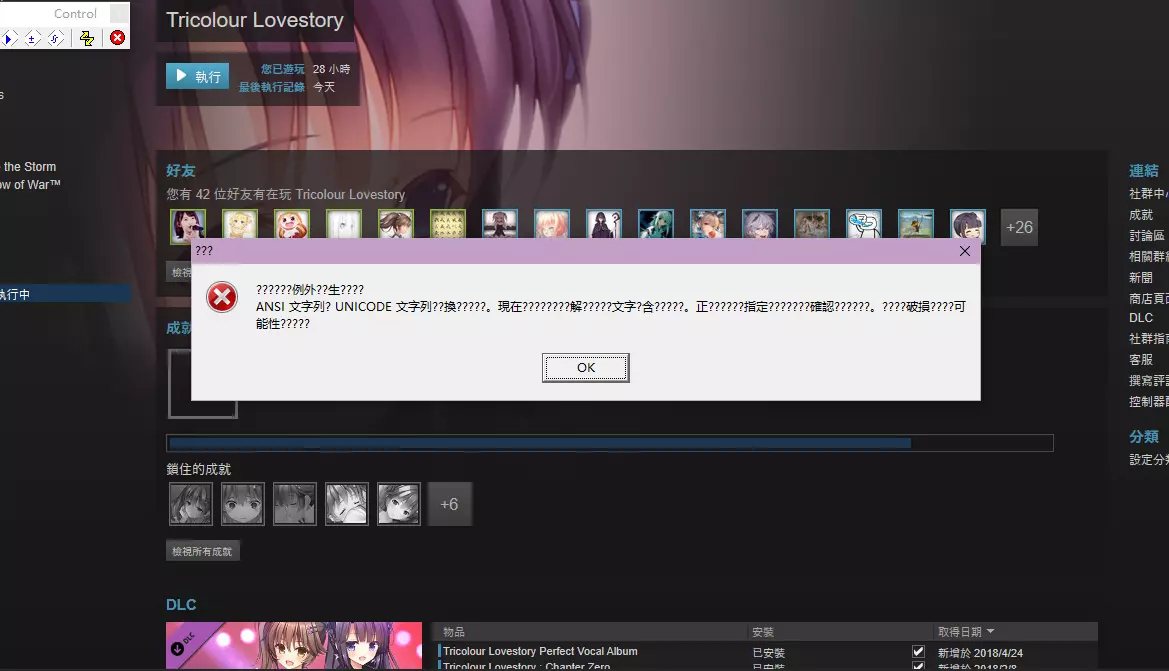1169x671 pixels.
Task: Uncheck Perfect Vocal Album DLC checkbox
Action: point(918,652)
